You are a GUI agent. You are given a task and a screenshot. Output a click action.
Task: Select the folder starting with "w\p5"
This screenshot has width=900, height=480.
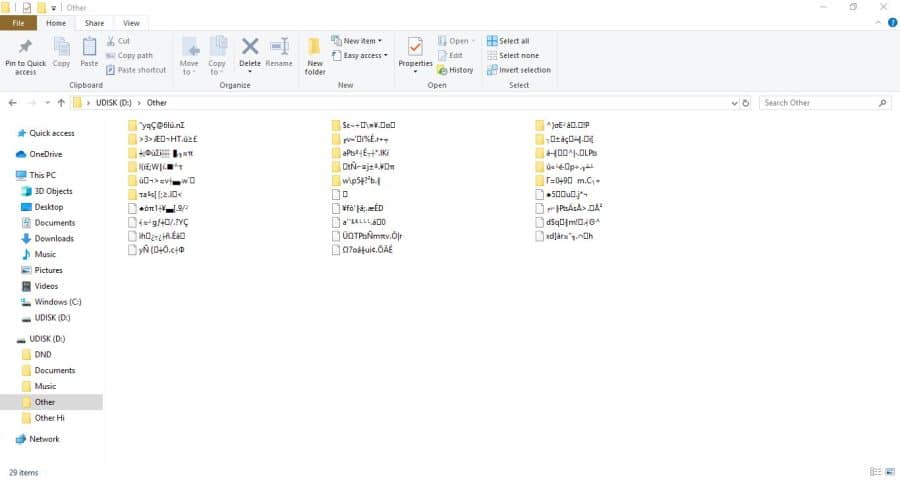click(356, 180)
